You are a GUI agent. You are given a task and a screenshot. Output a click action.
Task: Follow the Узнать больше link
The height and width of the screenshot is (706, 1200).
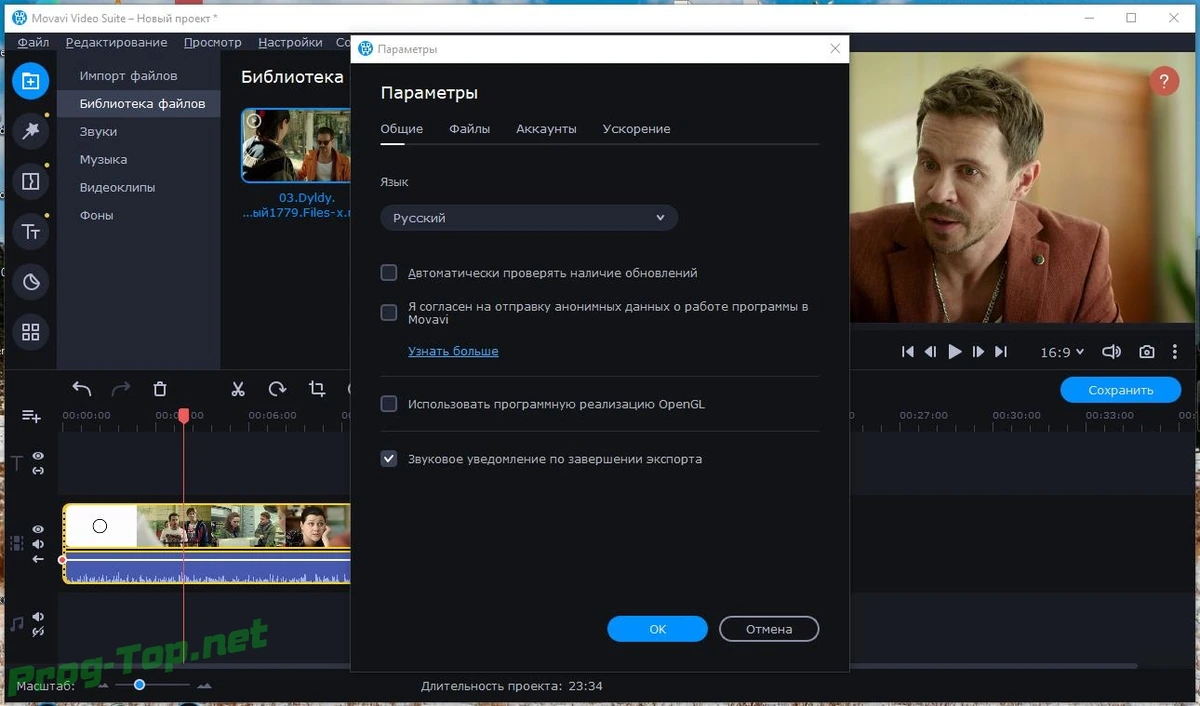click(x=453, y=351)
